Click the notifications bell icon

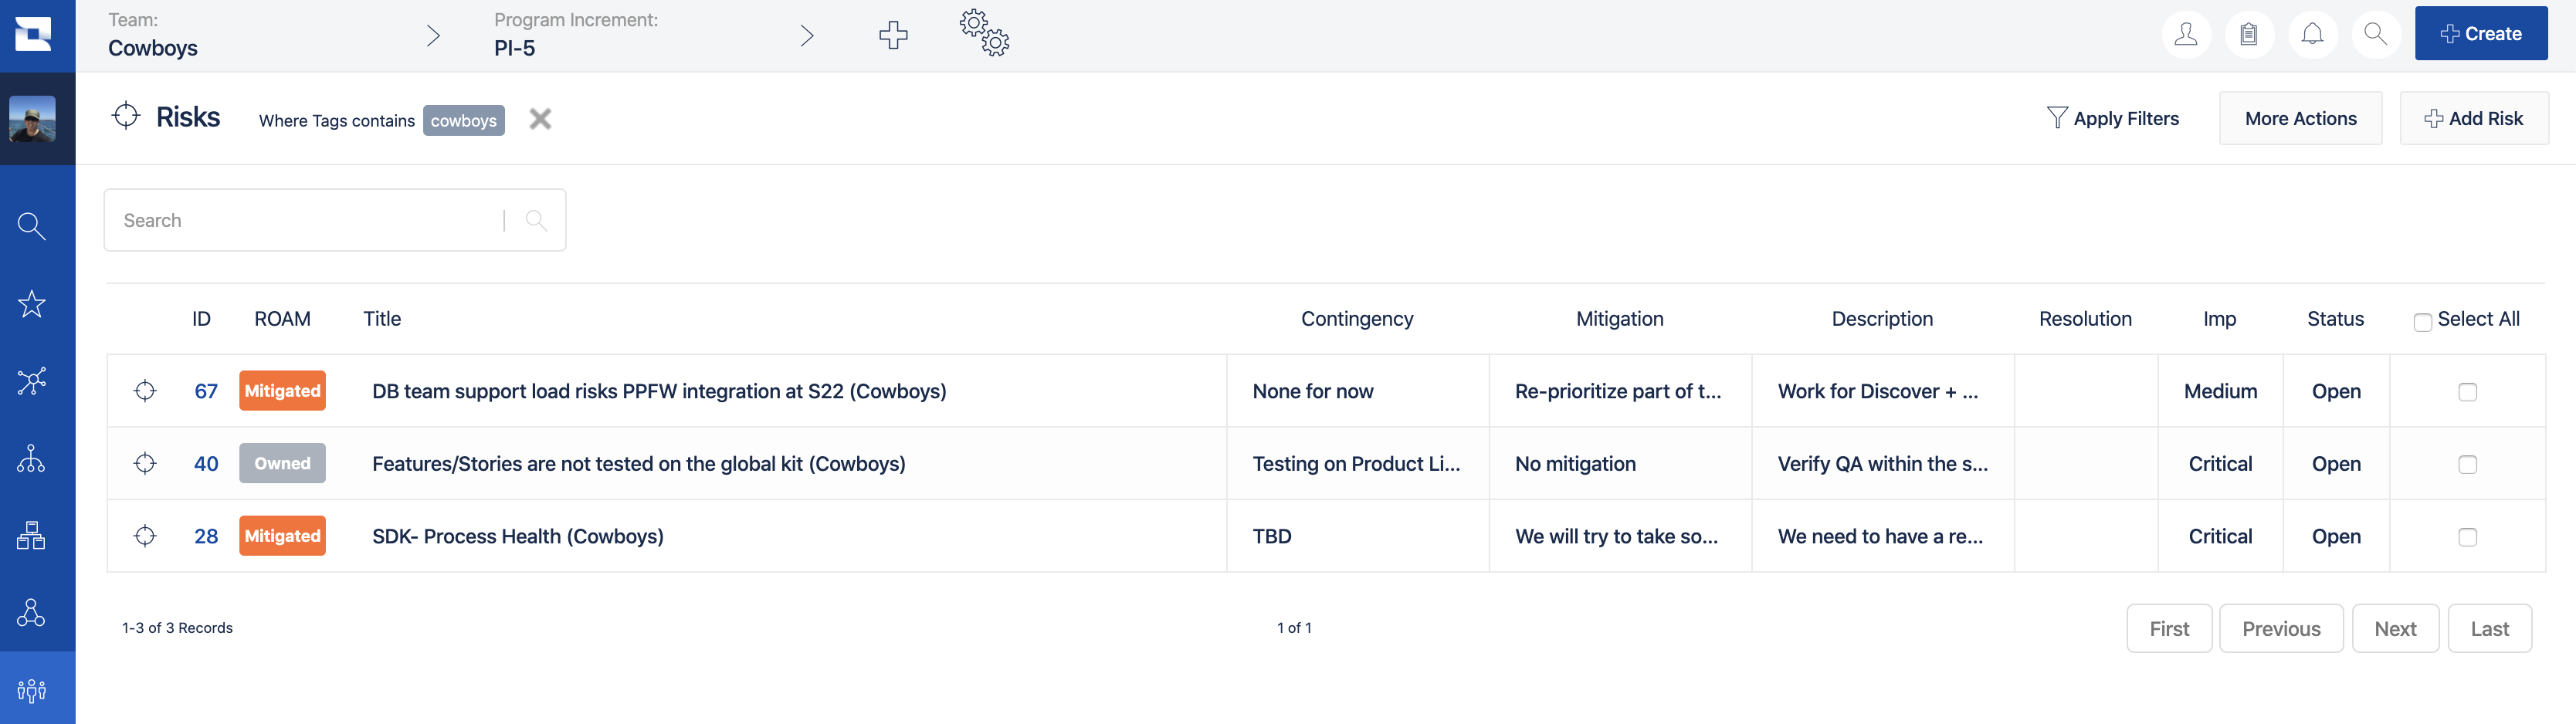point(2313,33)
